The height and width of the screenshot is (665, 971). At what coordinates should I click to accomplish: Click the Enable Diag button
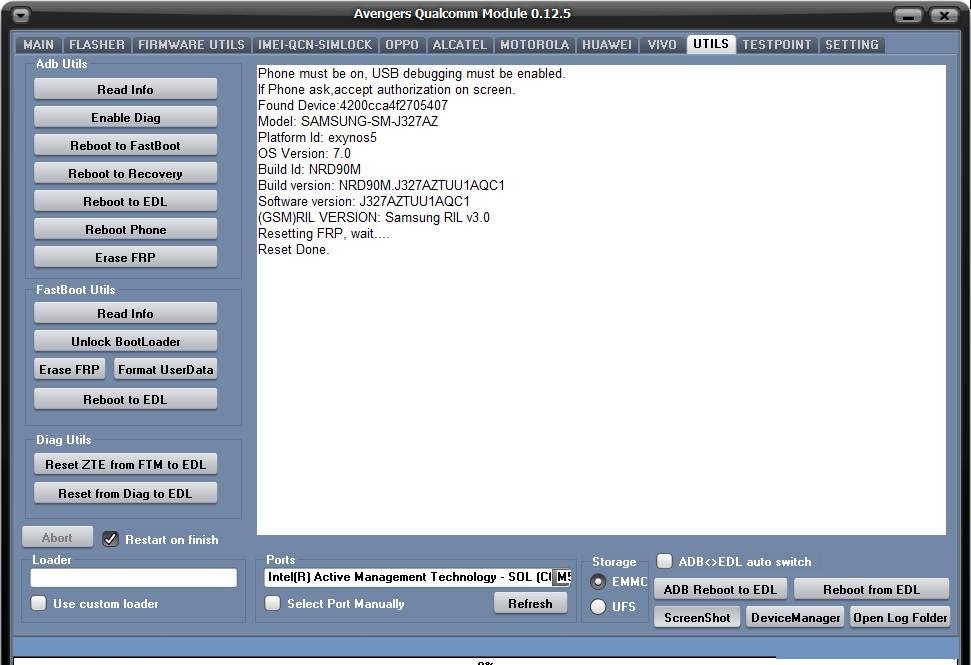[125, 117]
